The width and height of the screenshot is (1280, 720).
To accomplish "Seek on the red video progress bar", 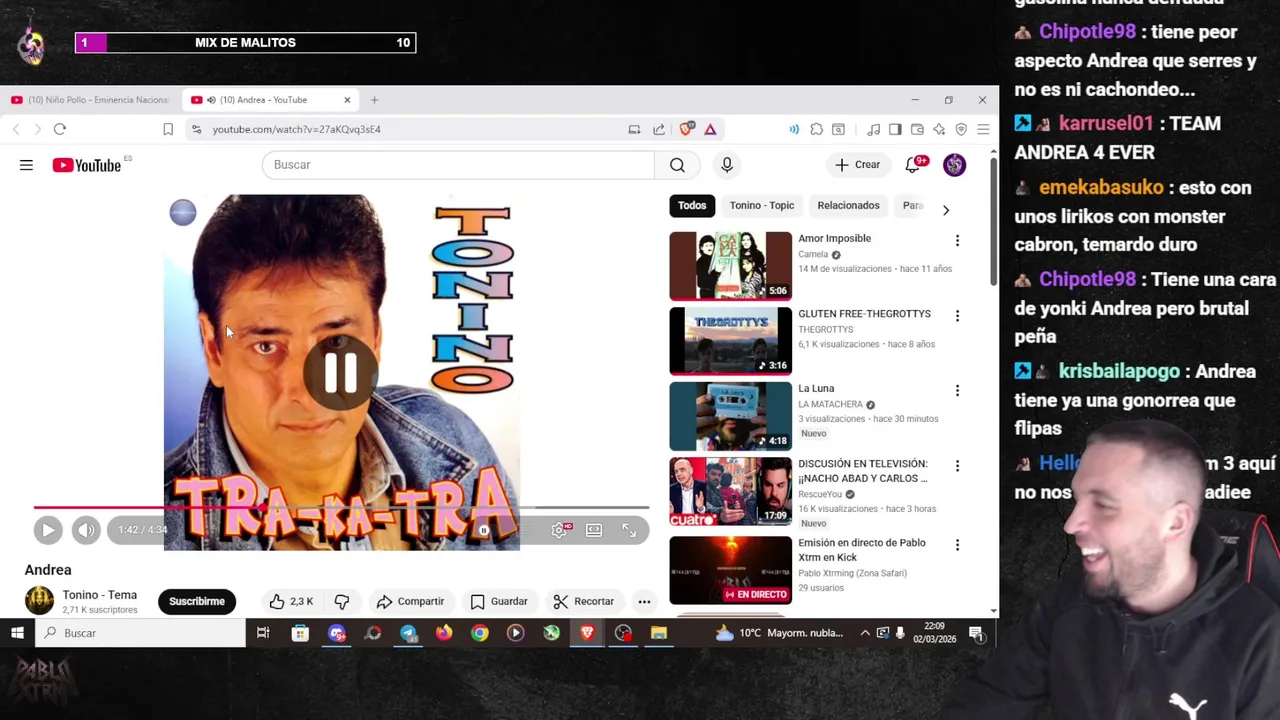I will (x=341, y=508).
